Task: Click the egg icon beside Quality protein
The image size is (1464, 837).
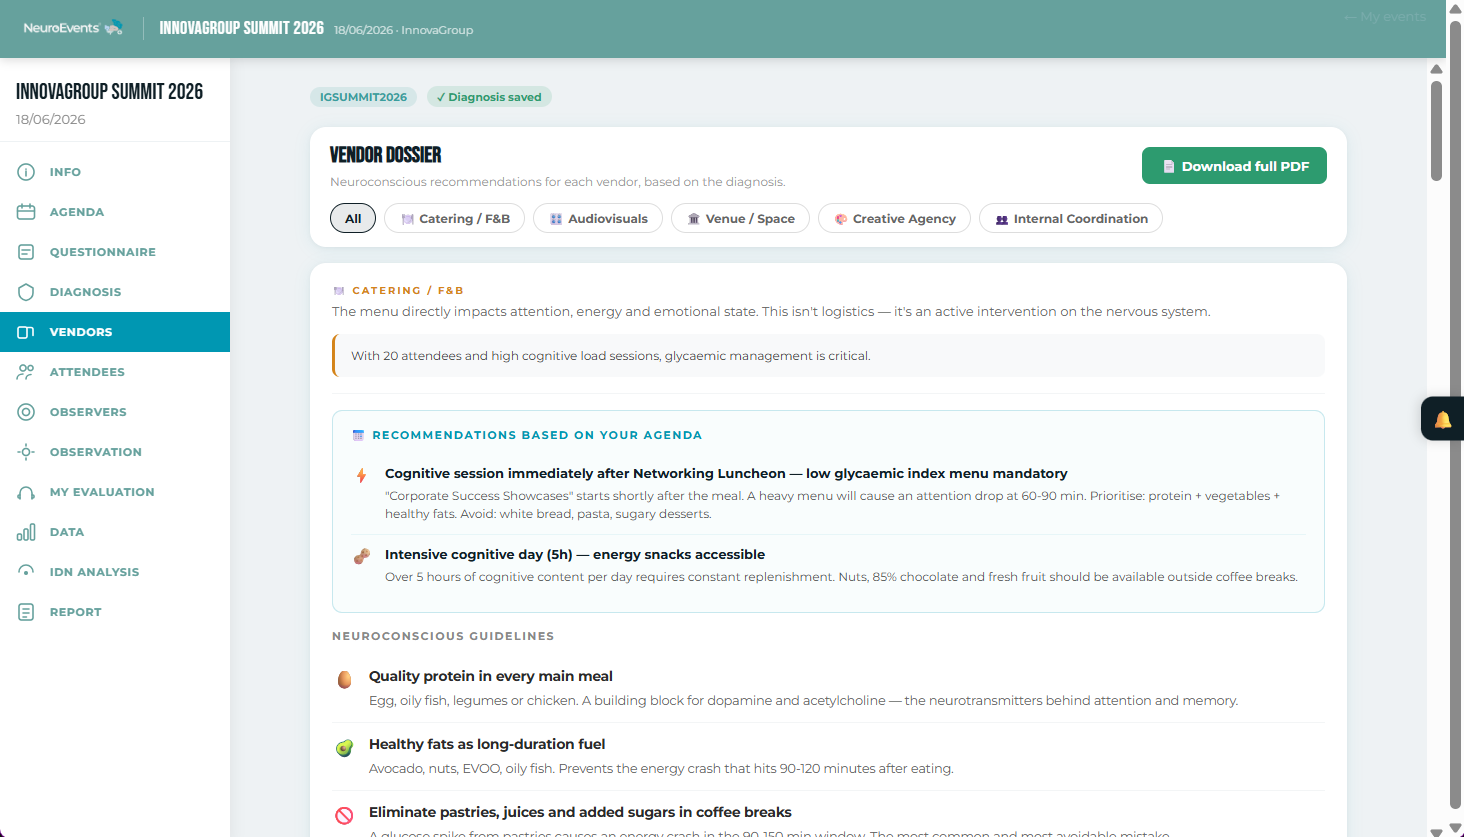Action: click(345, 680)
